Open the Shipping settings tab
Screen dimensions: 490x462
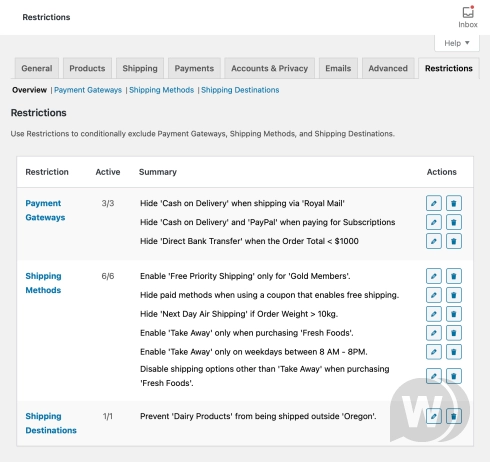coord(140,68)
